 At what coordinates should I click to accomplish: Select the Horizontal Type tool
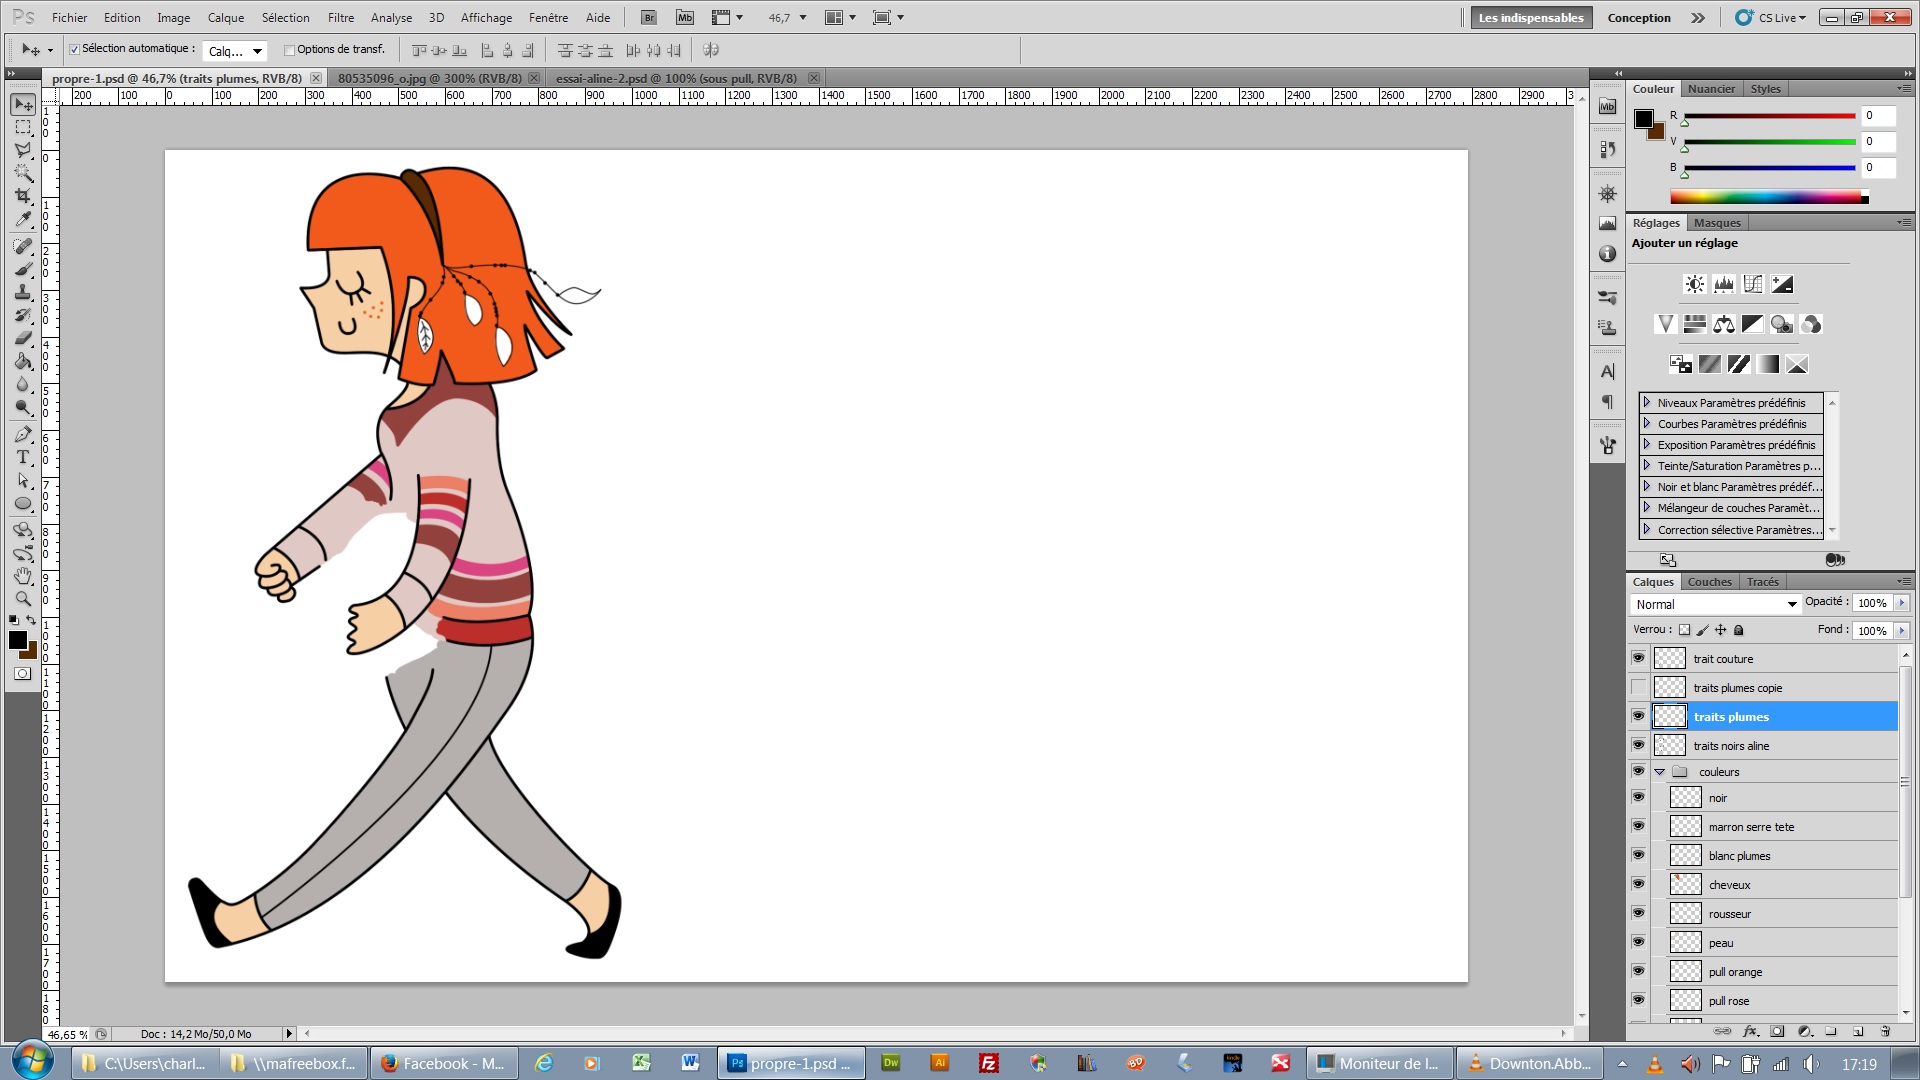pyautogui.click(x=23, y=458)
